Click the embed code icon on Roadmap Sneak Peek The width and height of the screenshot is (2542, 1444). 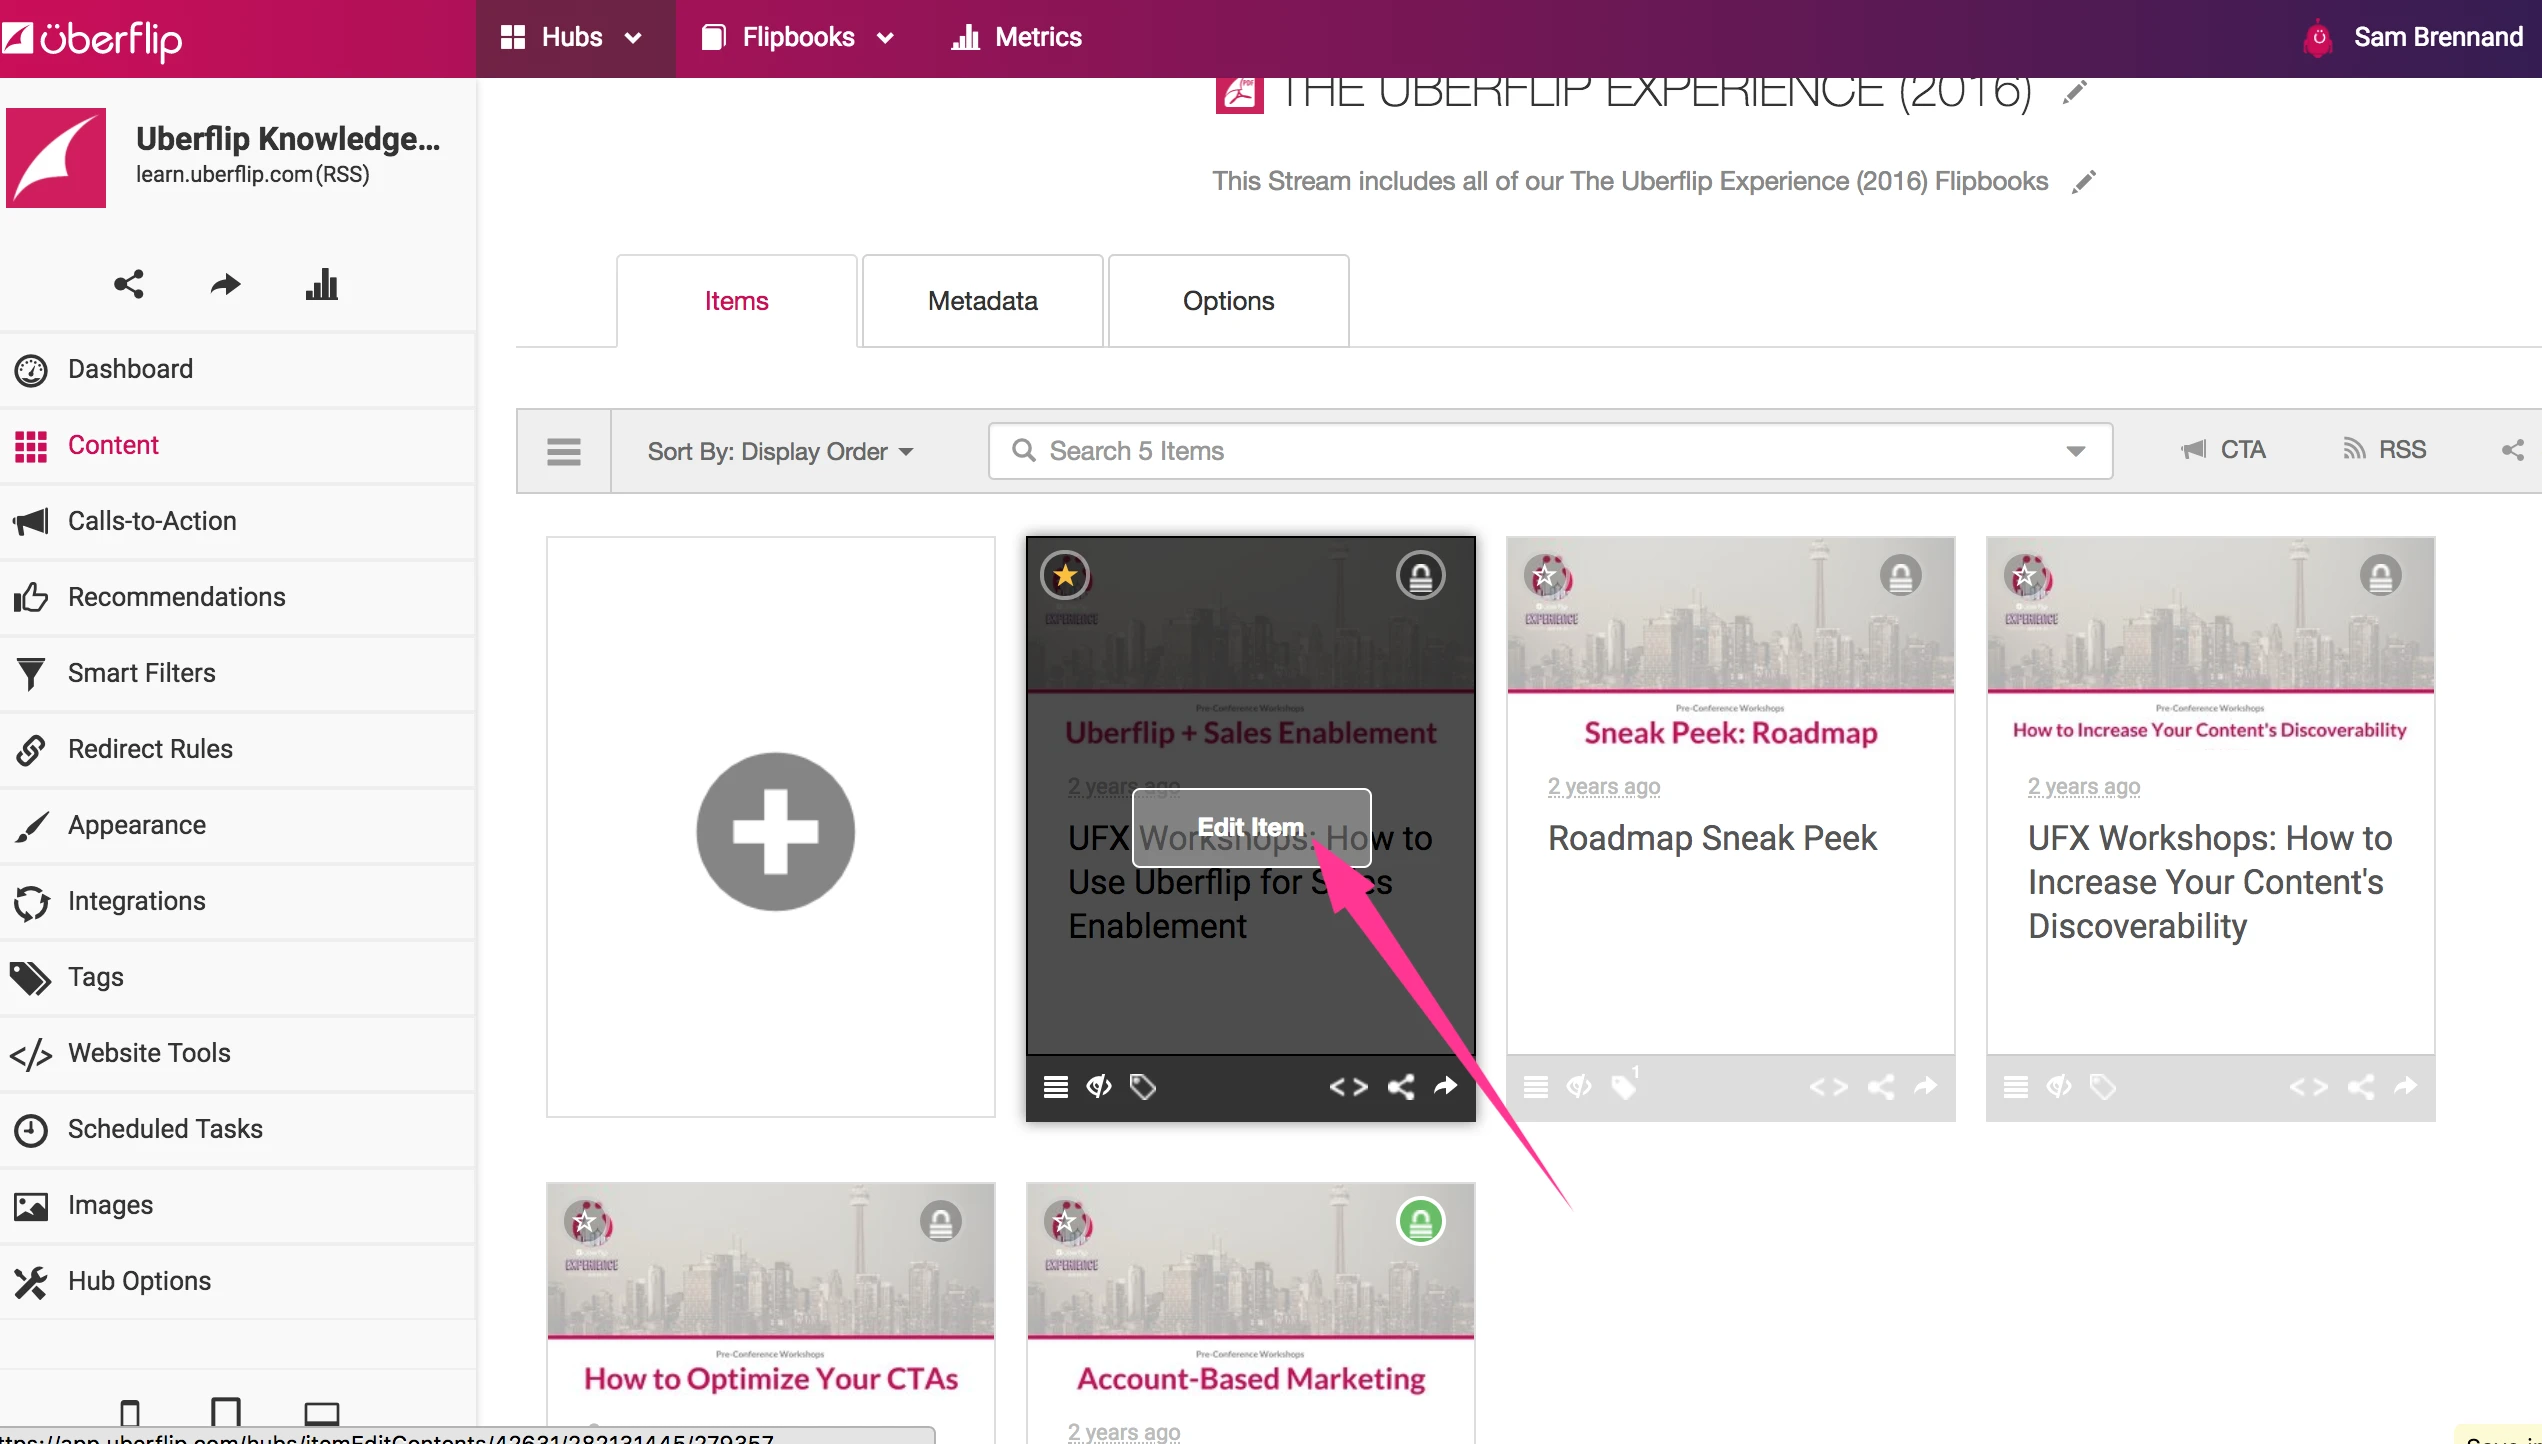click(x=1828, y=1086)
